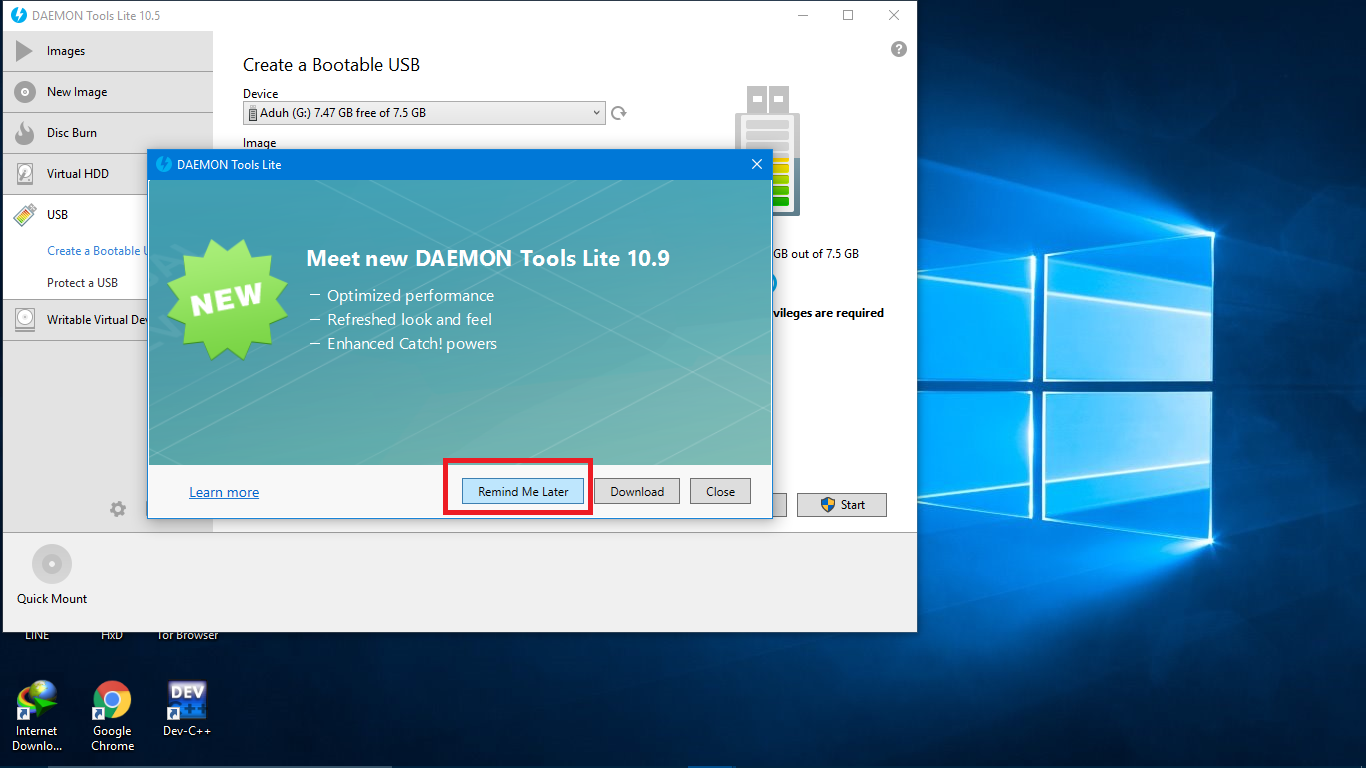Open the Device dropdown list

coord(424,113)
